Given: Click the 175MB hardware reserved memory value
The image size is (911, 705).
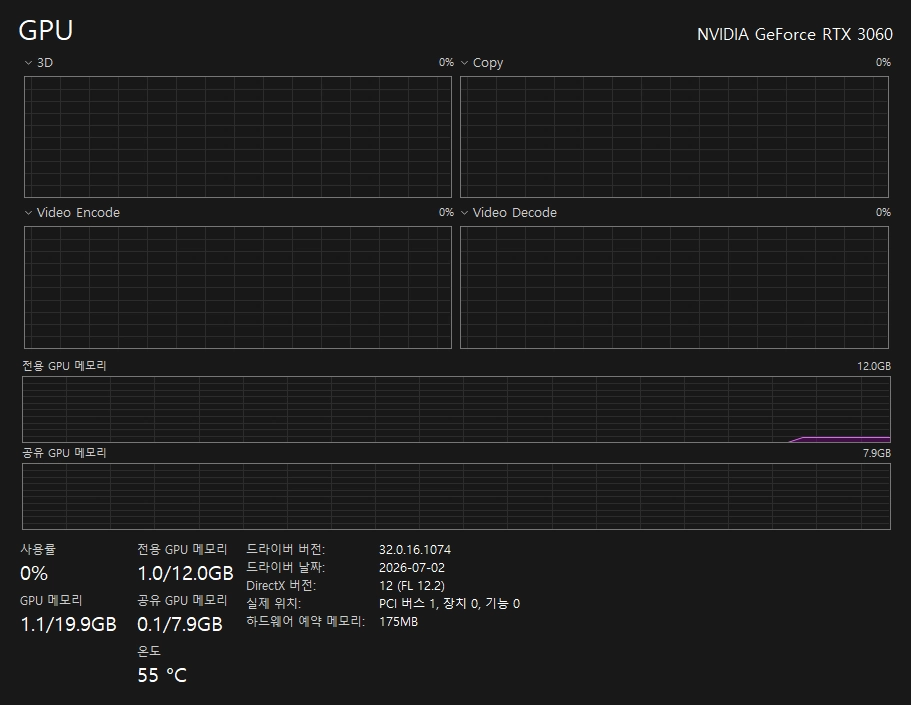Looking at the screenshot, I should (399, 622).
